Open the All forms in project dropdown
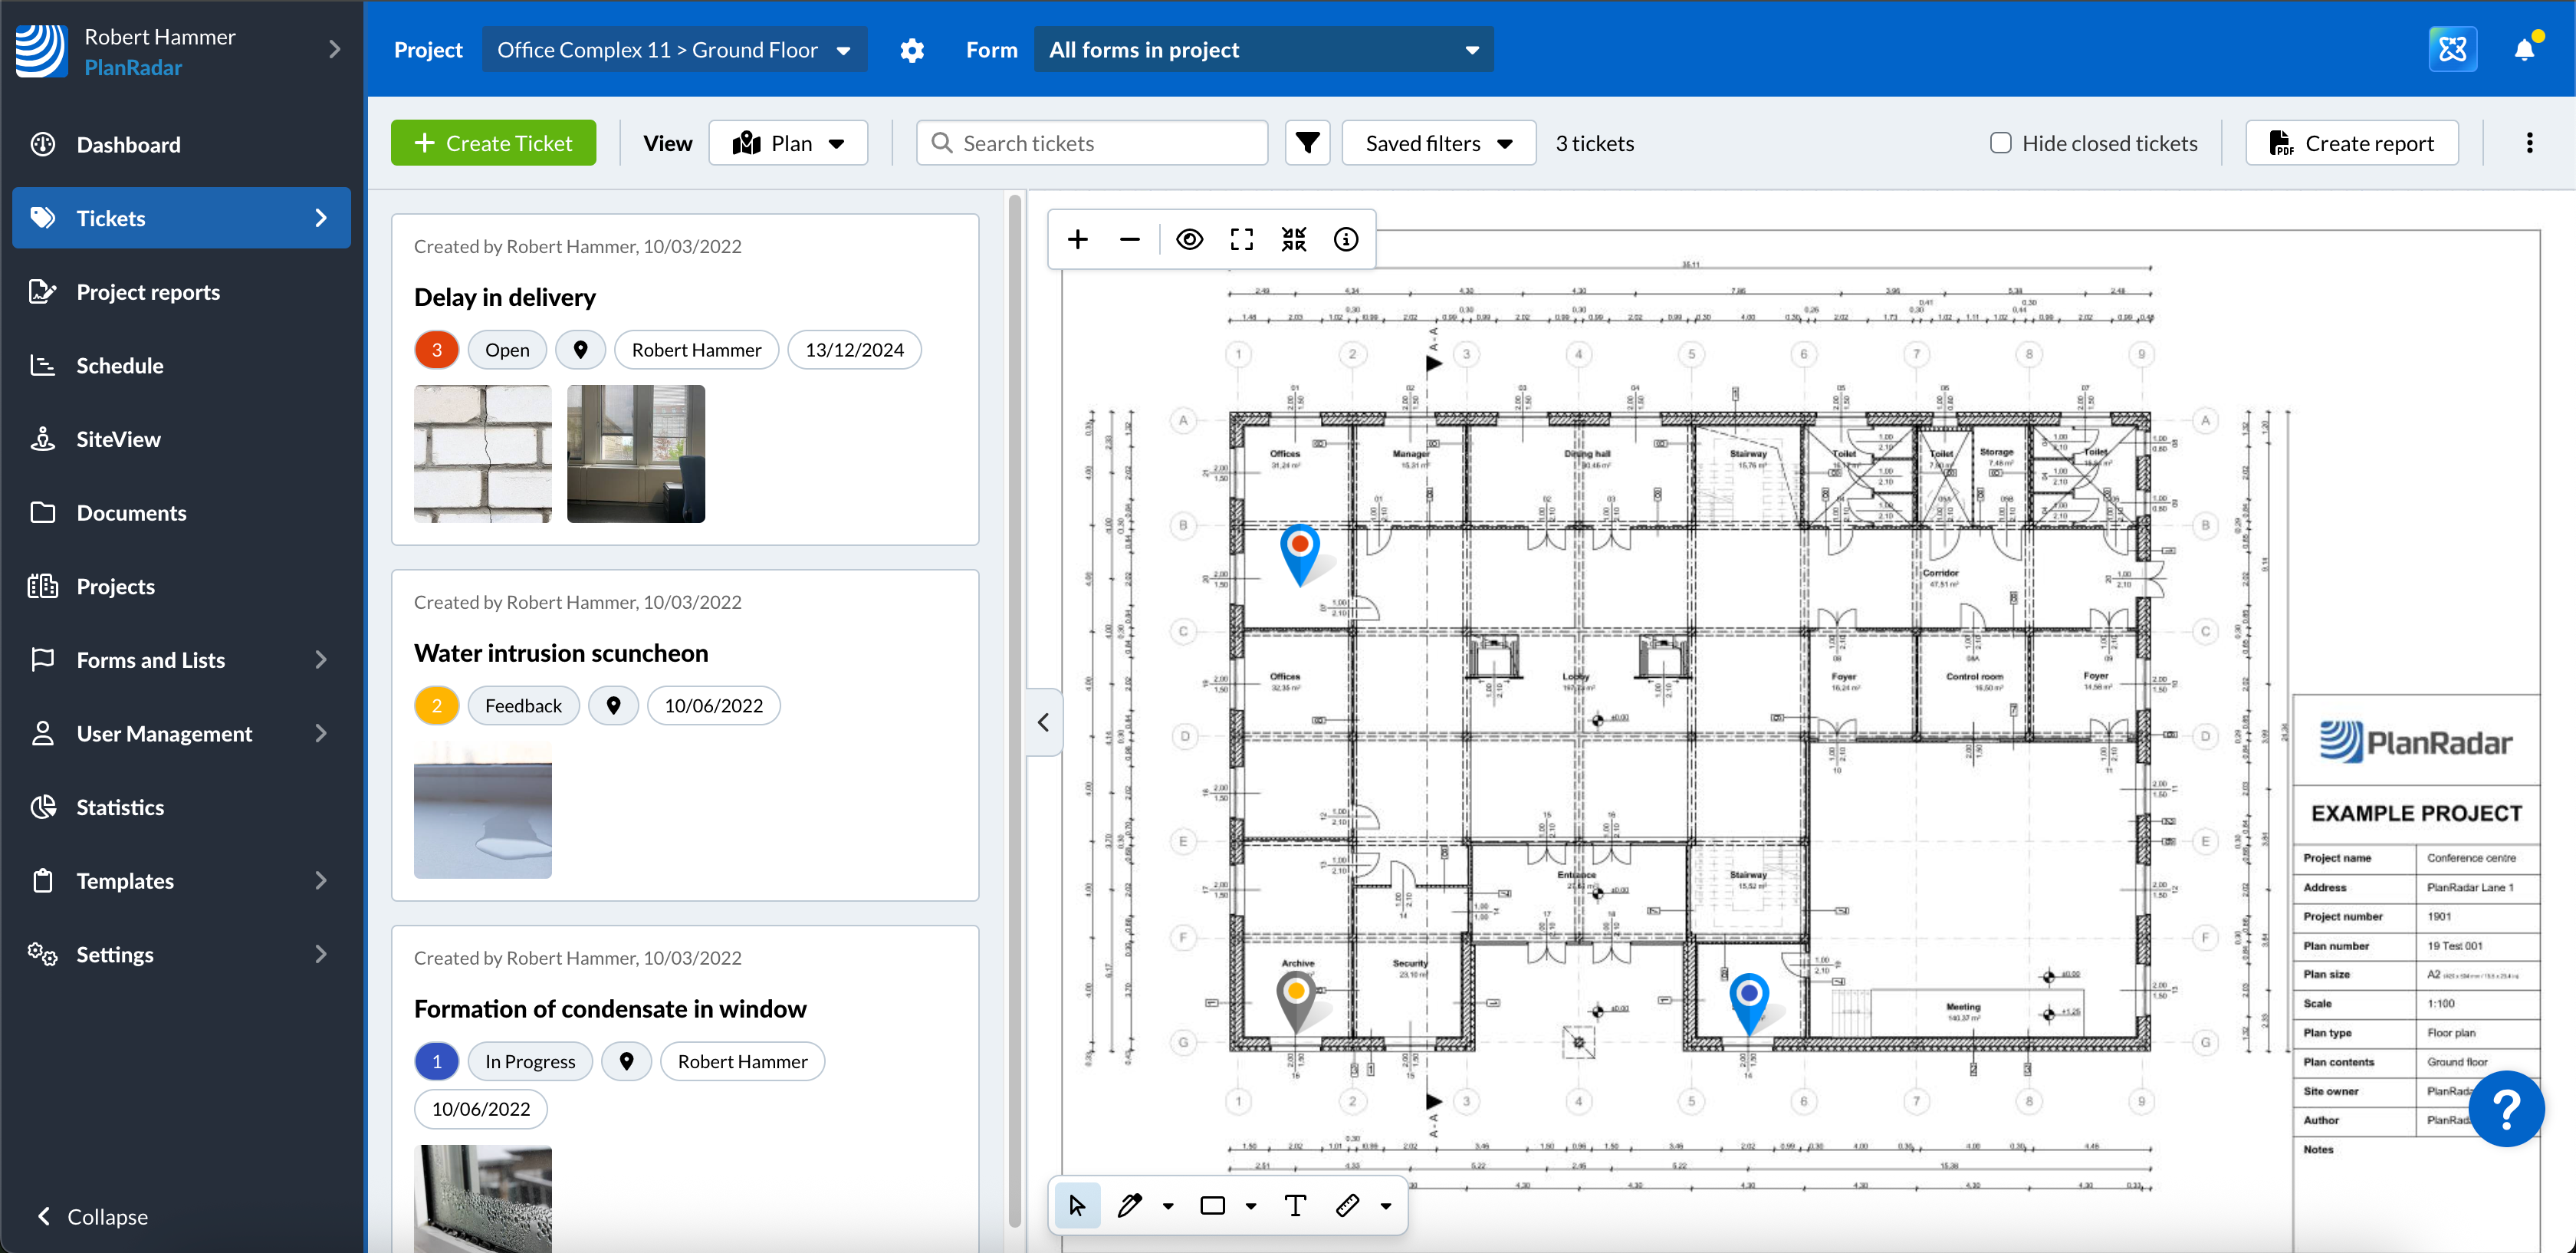The image size is (2576, 1253). [x=1263, y=50]
